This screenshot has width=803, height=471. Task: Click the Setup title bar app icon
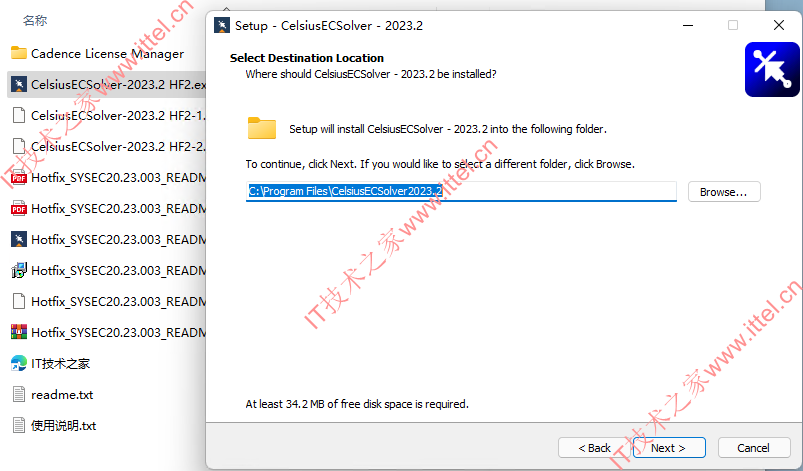click(x=222, y=25)
